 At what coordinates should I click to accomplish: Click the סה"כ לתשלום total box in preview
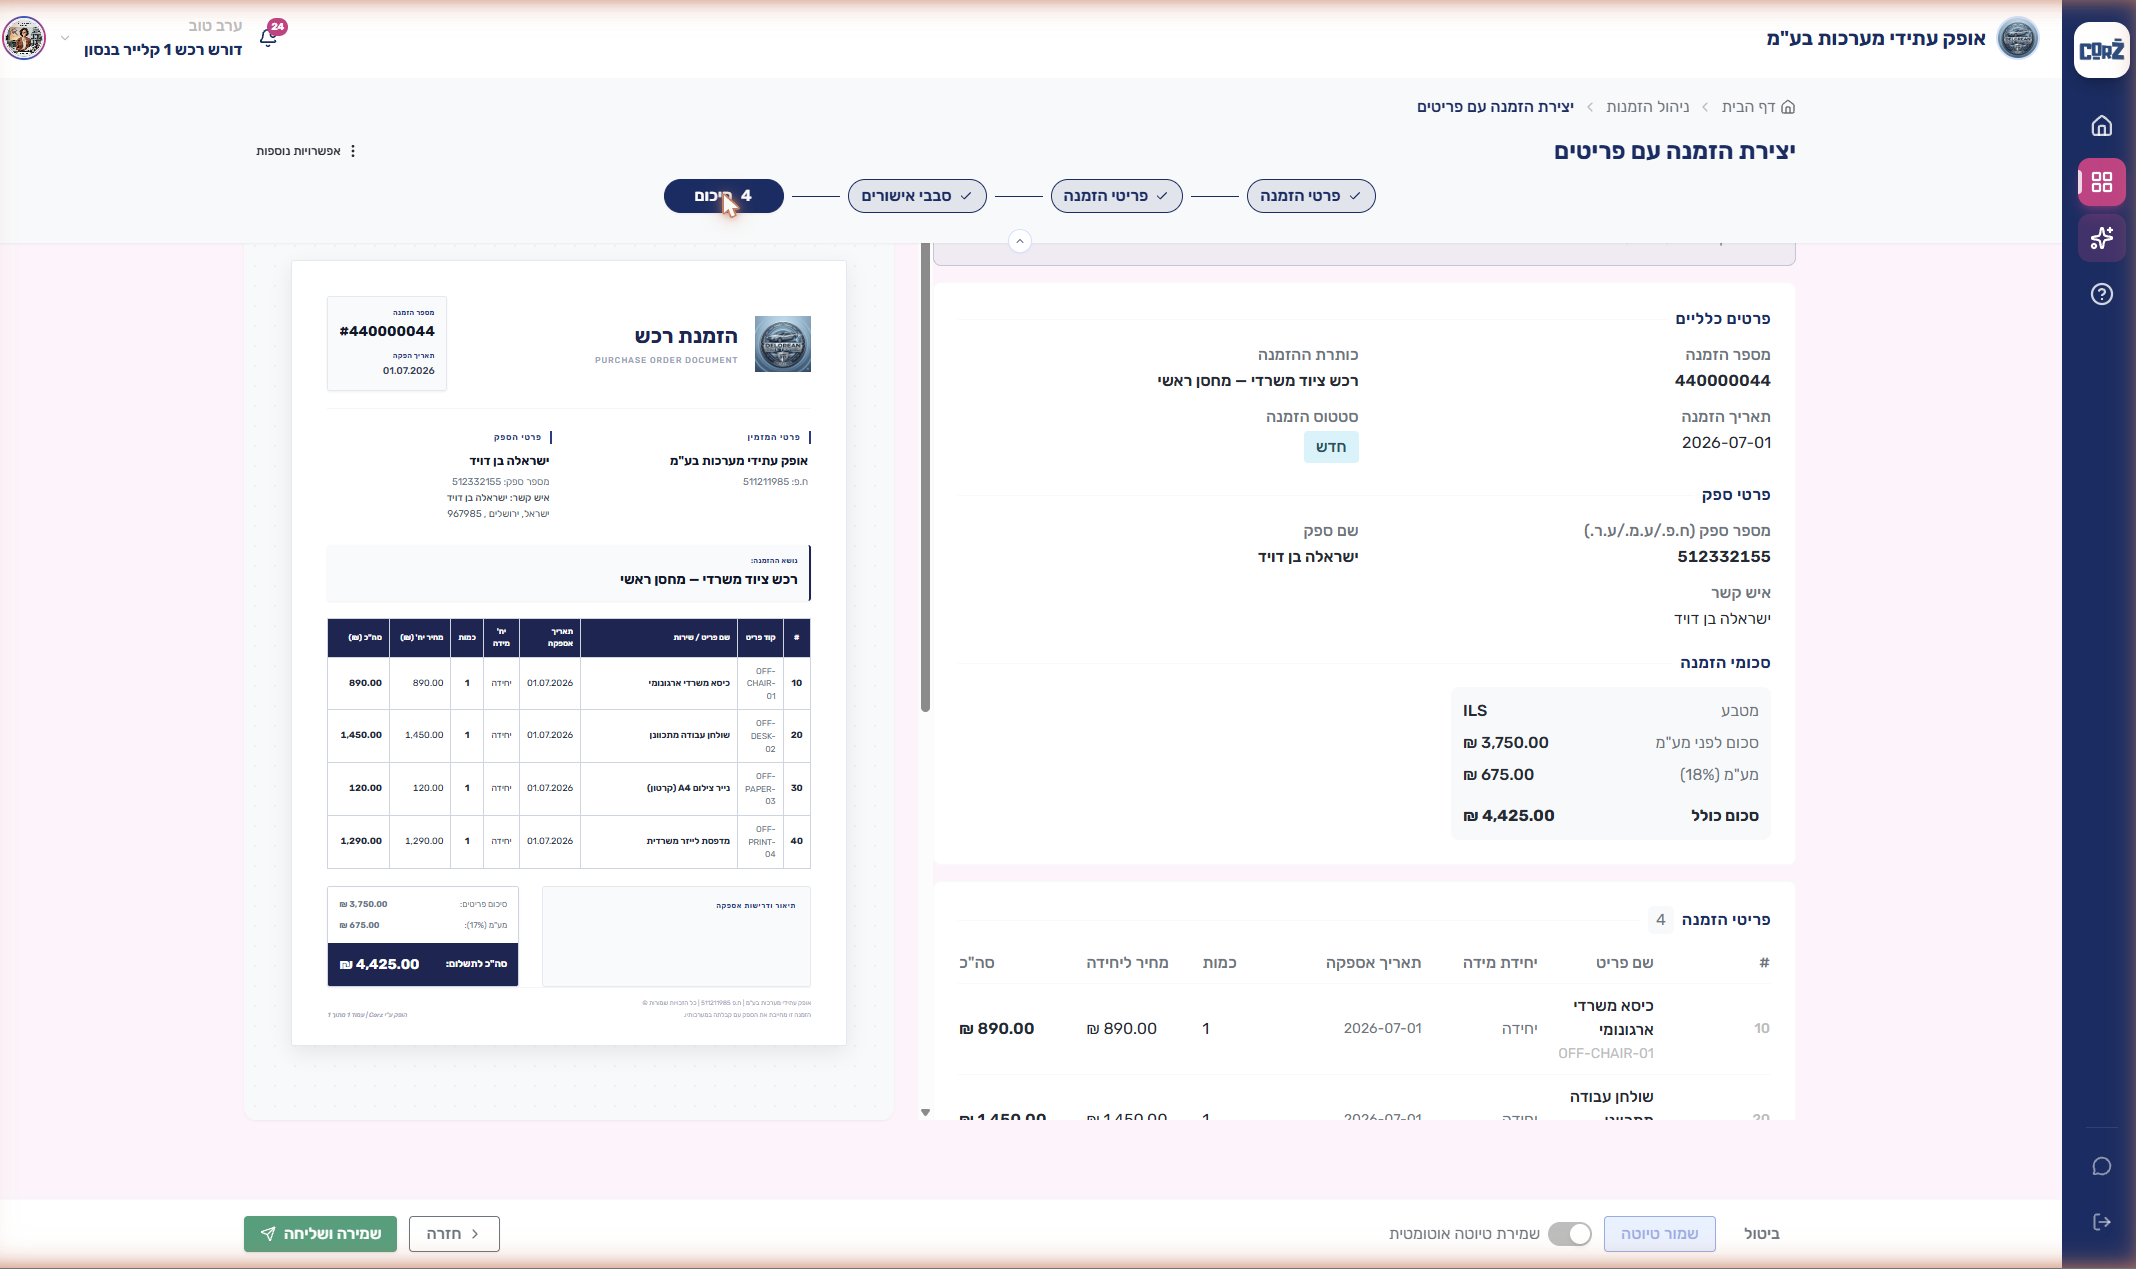[423, 965]
